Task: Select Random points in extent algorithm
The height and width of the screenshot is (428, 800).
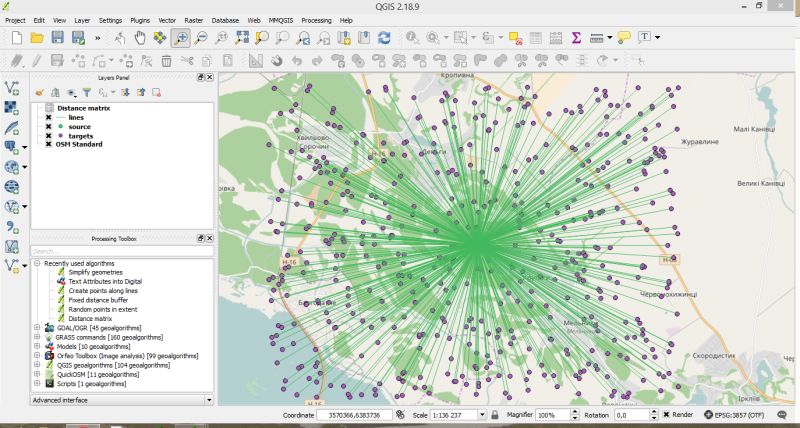Action: coord(103,309)
